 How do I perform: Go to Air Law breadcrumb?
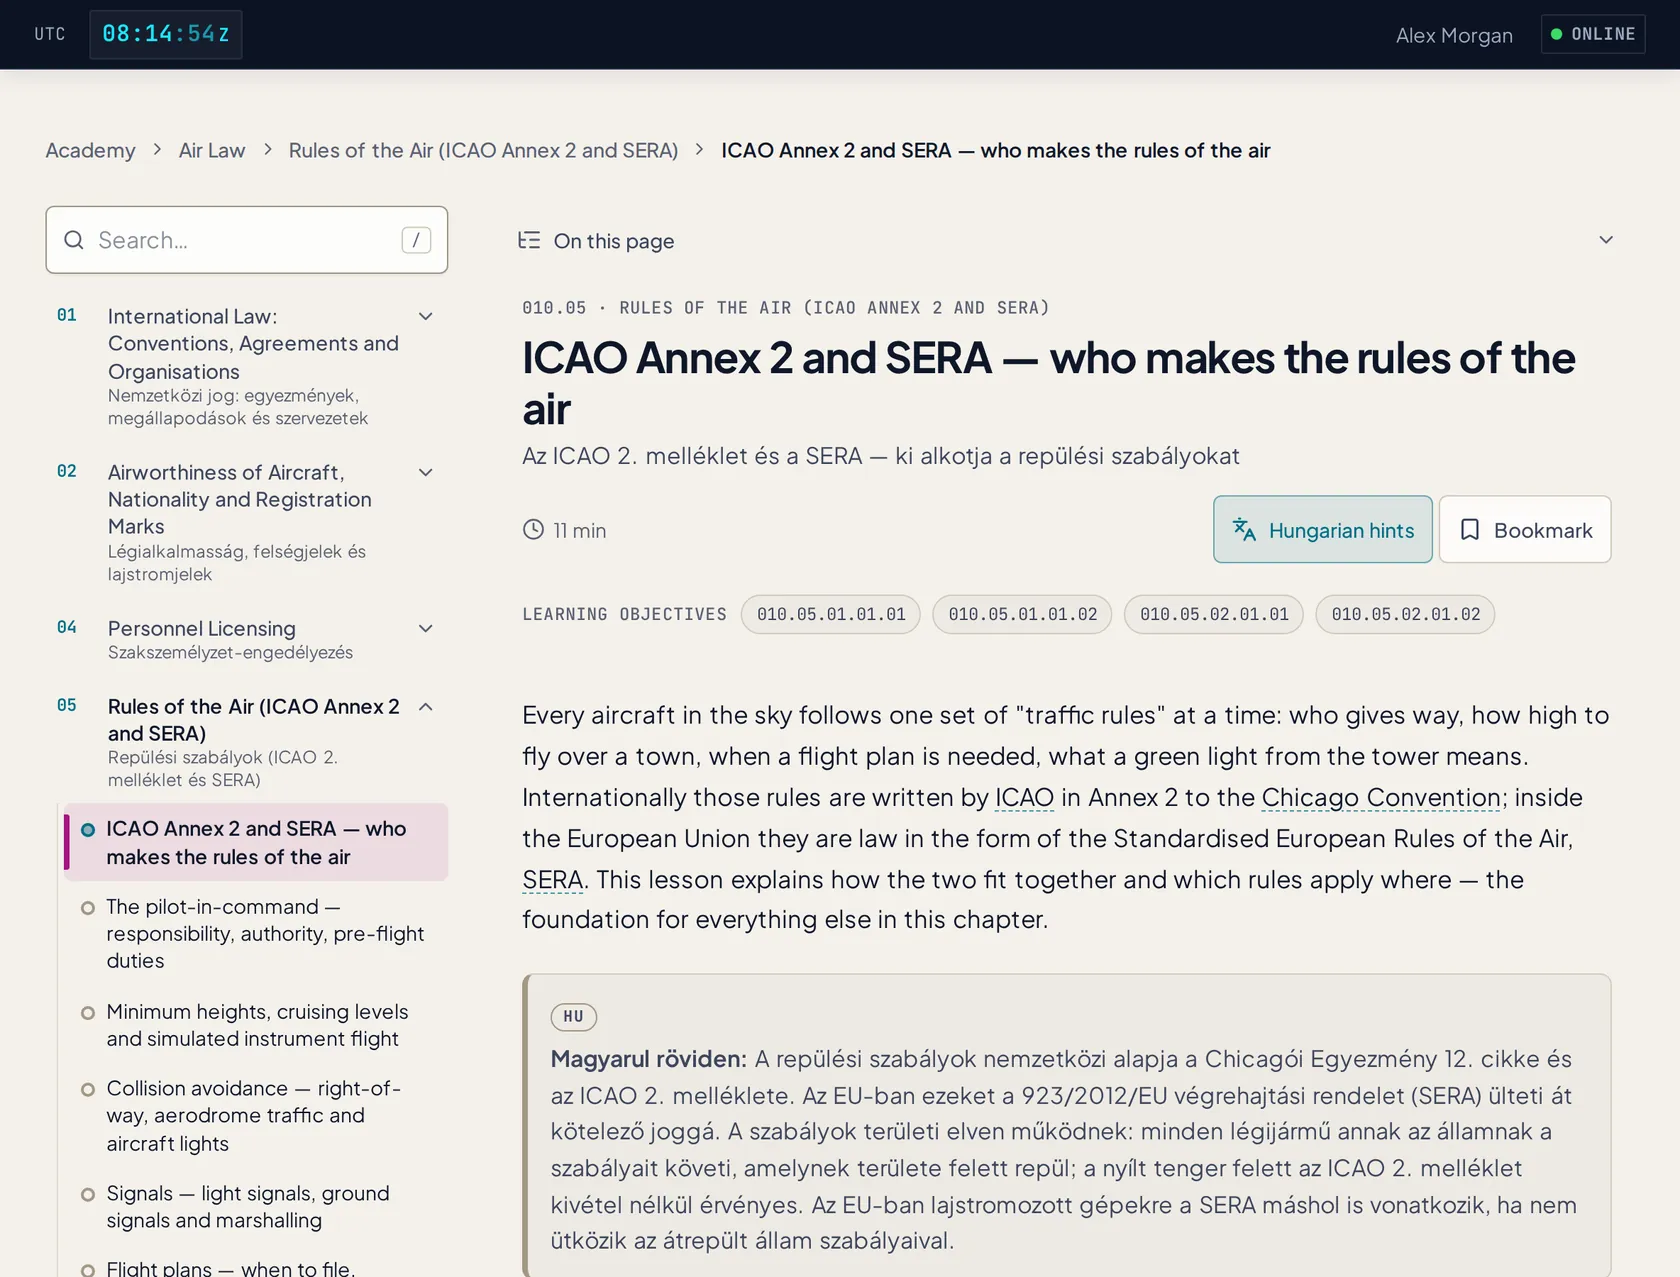pyautogui.click(x=212, y=150)
